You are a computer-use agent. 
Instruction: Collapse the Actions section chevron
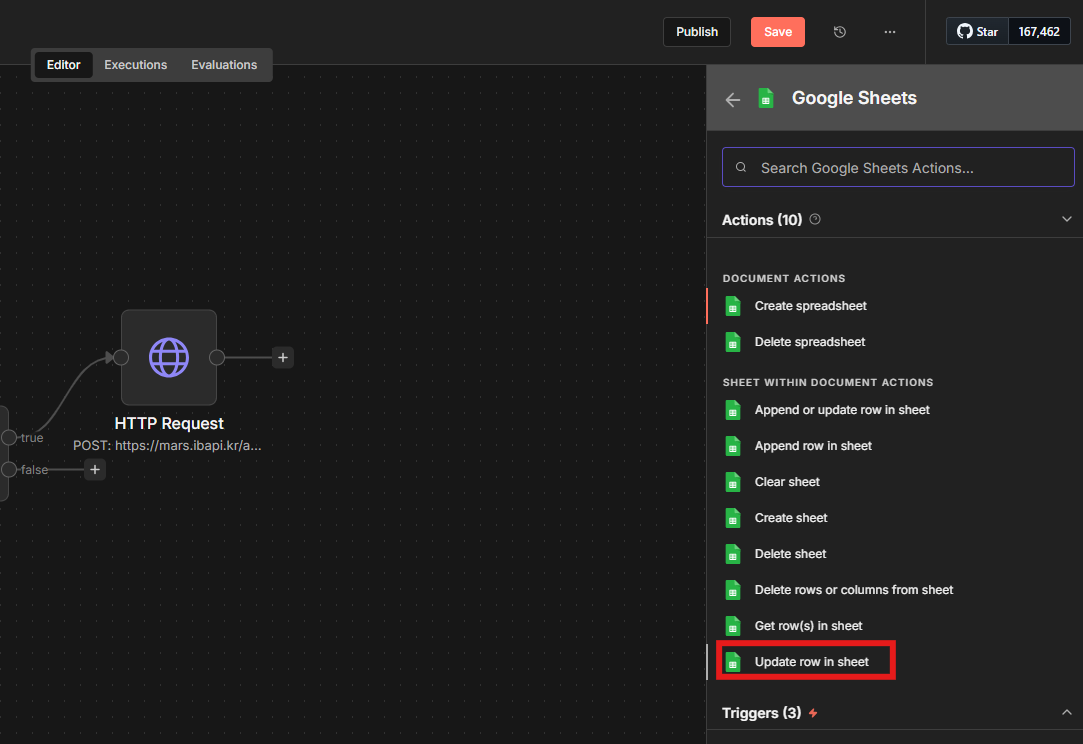tap(1066, 219)
